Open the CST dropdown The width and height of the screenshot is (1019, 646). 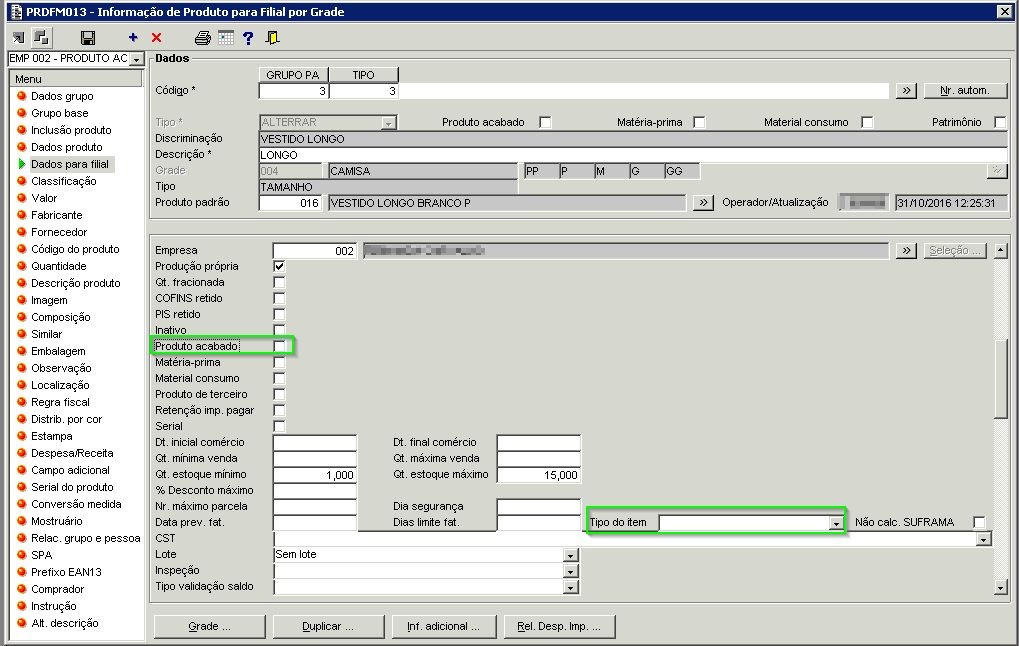click(x=984, y=539)
